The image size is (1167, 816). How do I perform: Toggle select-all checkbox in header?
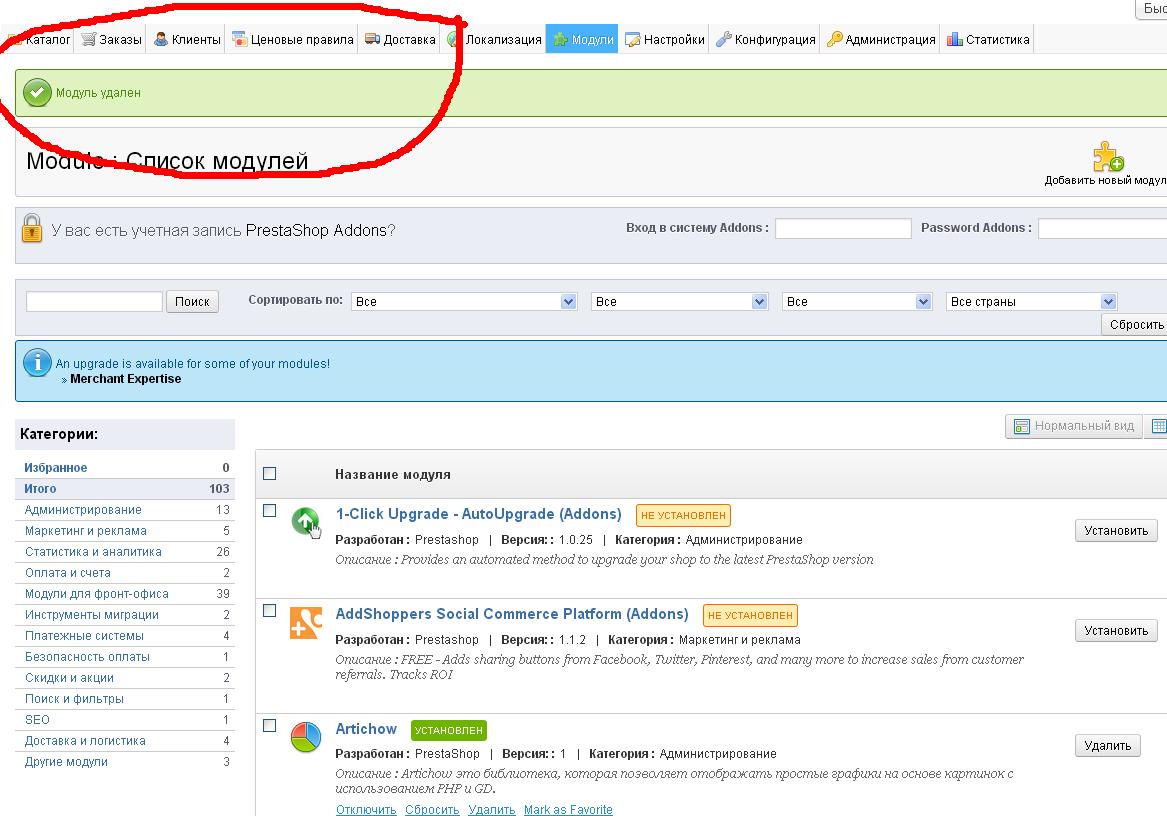[269, 474]
